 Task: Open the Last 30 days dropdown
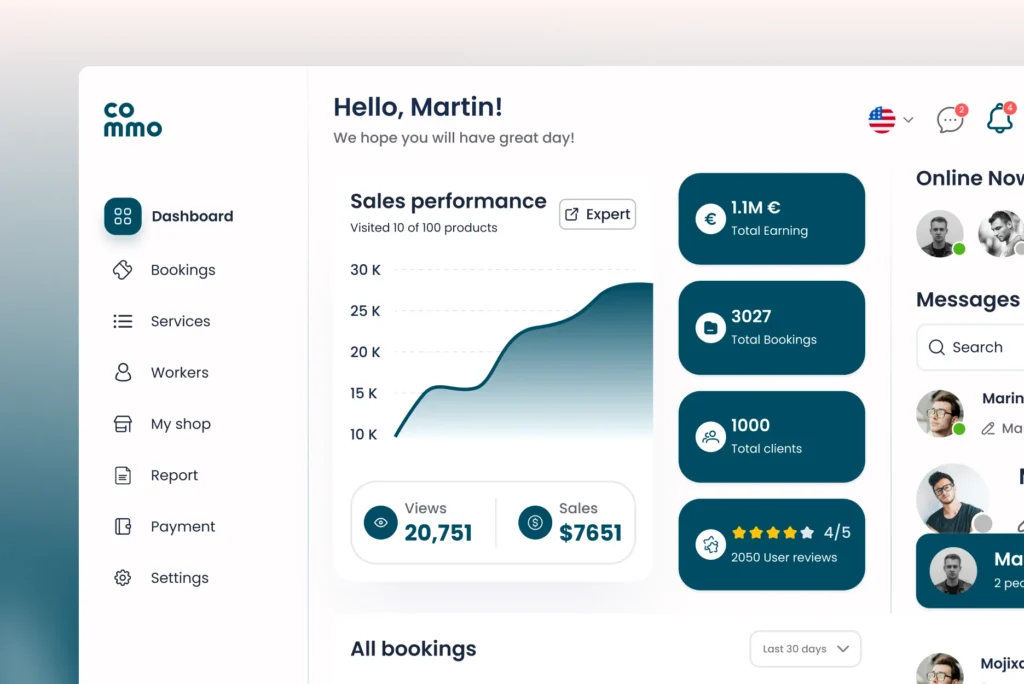[805, 649]
